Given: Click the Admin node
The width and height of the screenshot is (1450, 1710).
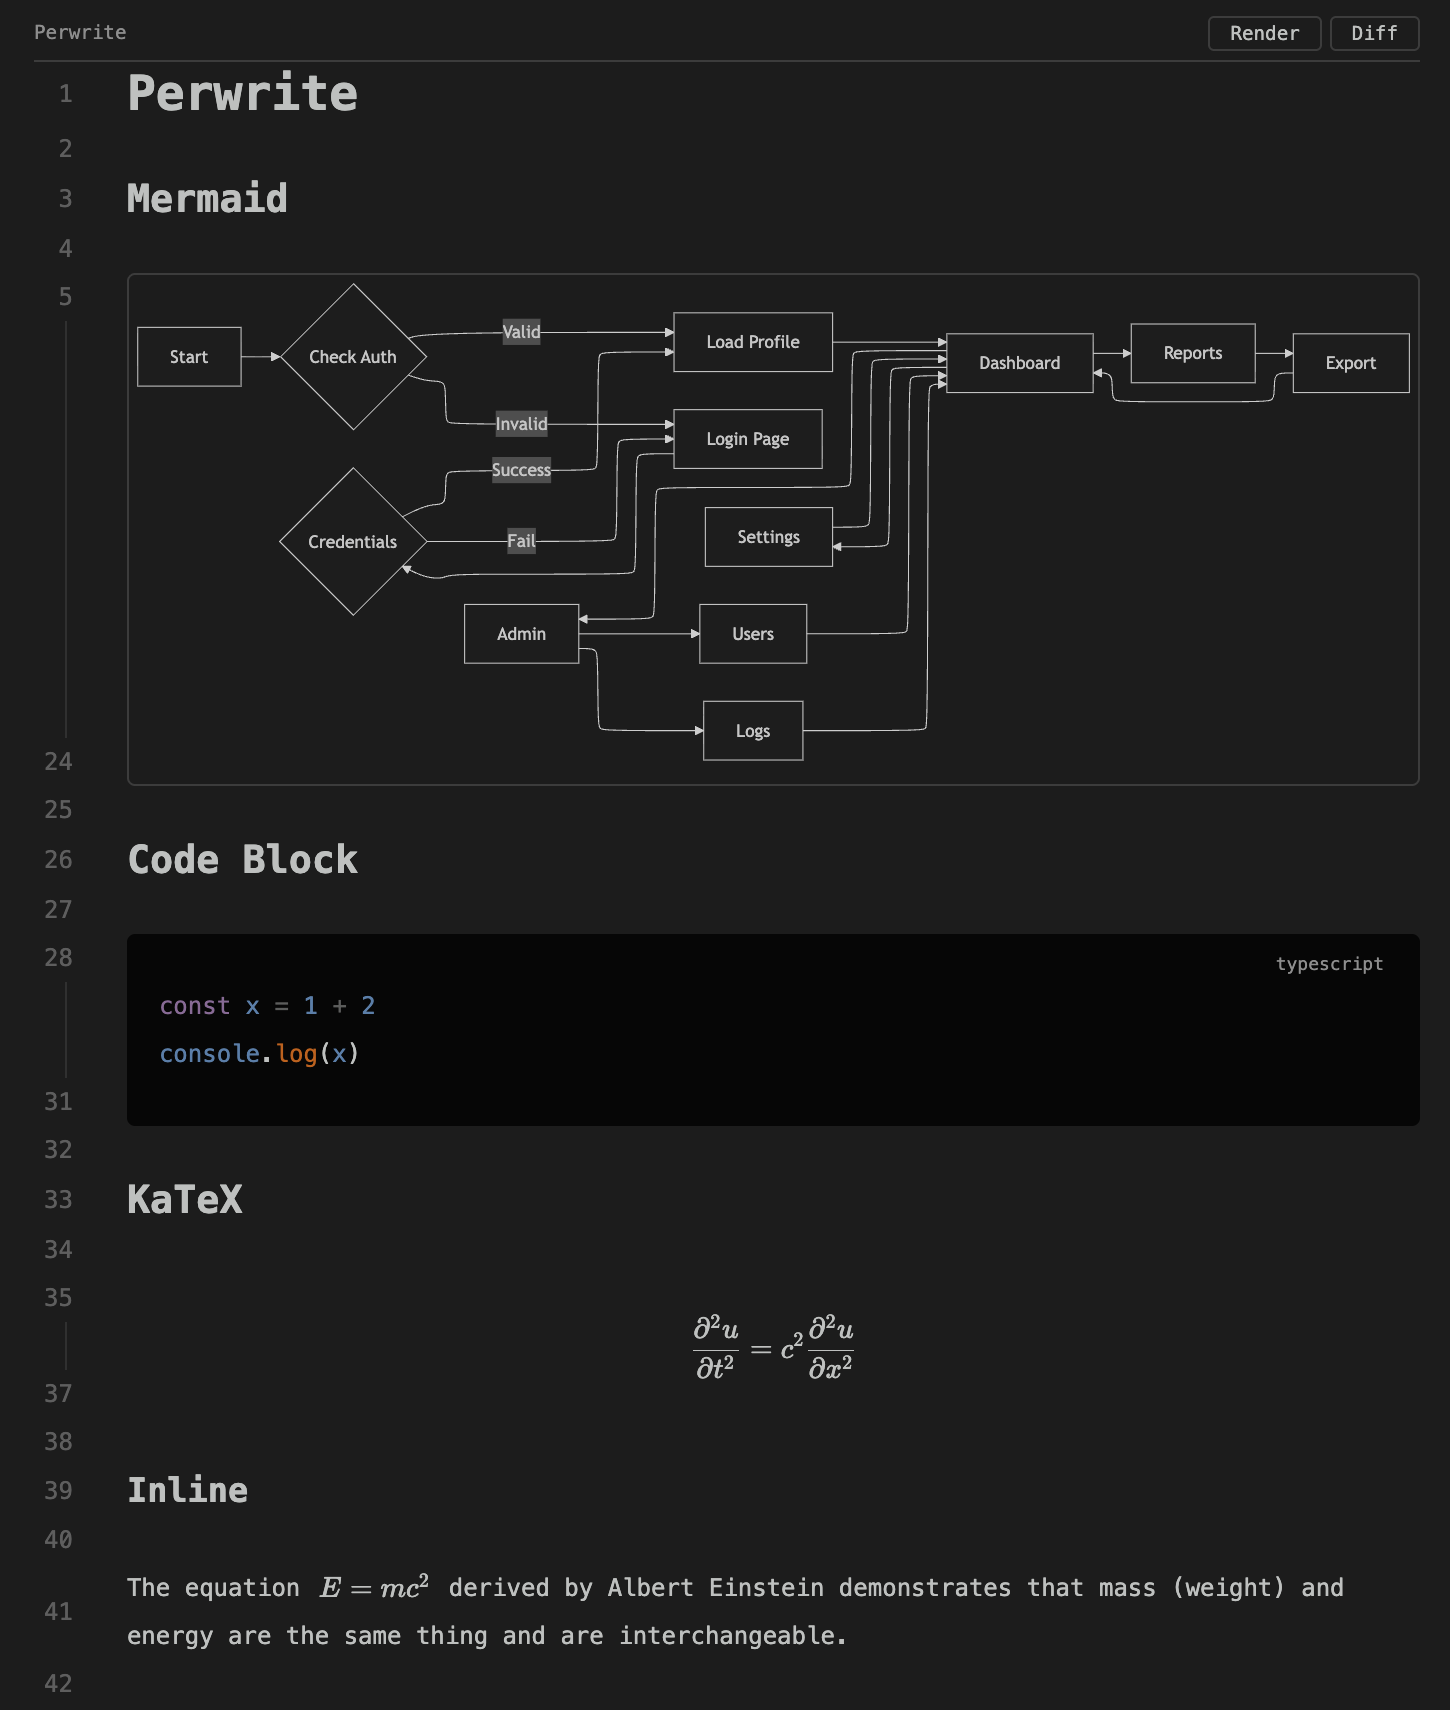Looking at the screenshot, I should (521, 634).
